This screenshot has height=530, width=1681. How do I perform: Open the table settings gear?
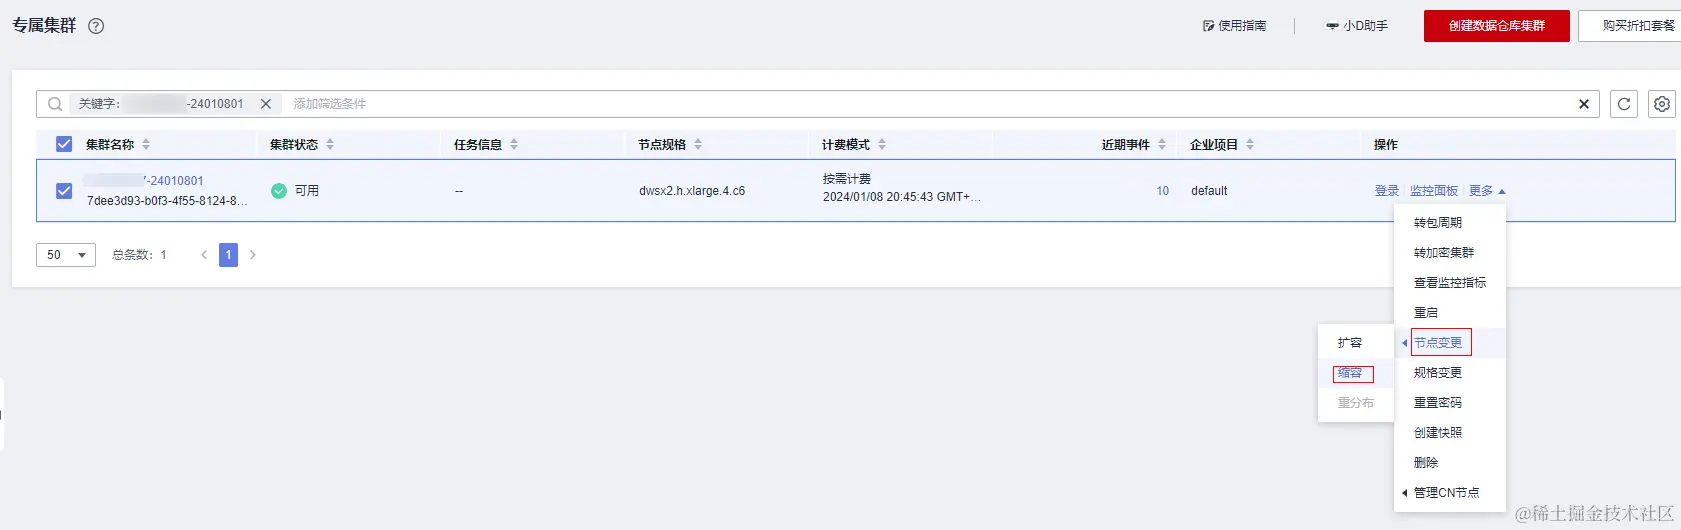[x=1662, y=104]
